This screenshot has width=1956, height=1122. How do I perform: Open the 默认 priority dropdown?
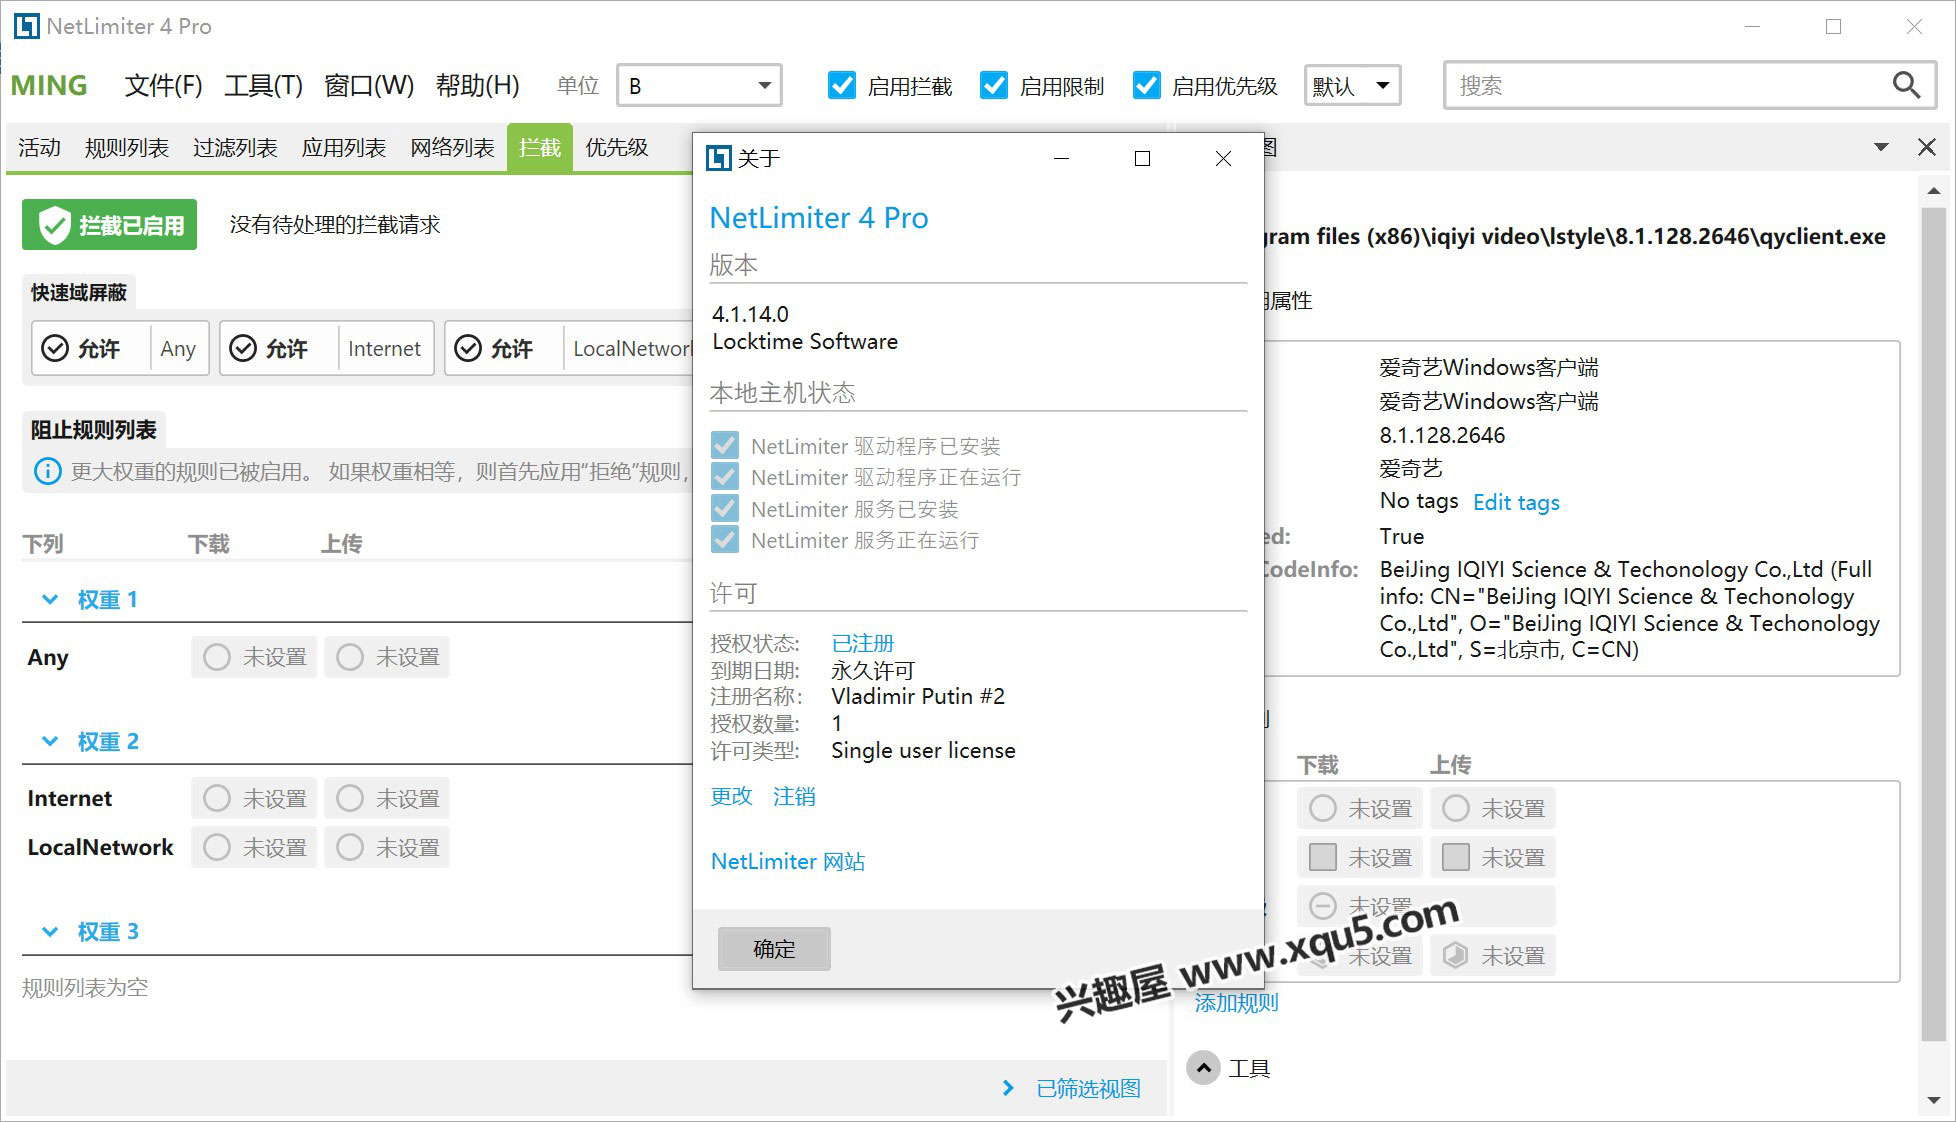pyautogui.click(x=1352, y=86)
